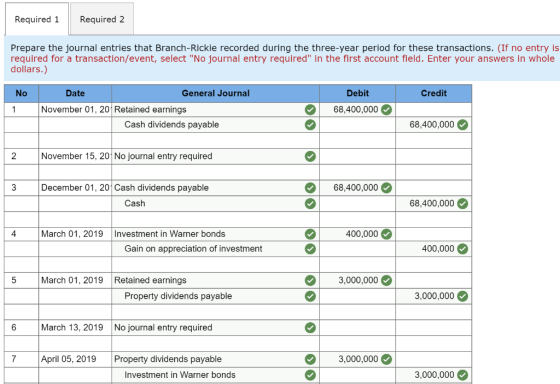Open the Required 2 tab
The height and width of the screenshot is (384, 560).
(102, 19)
